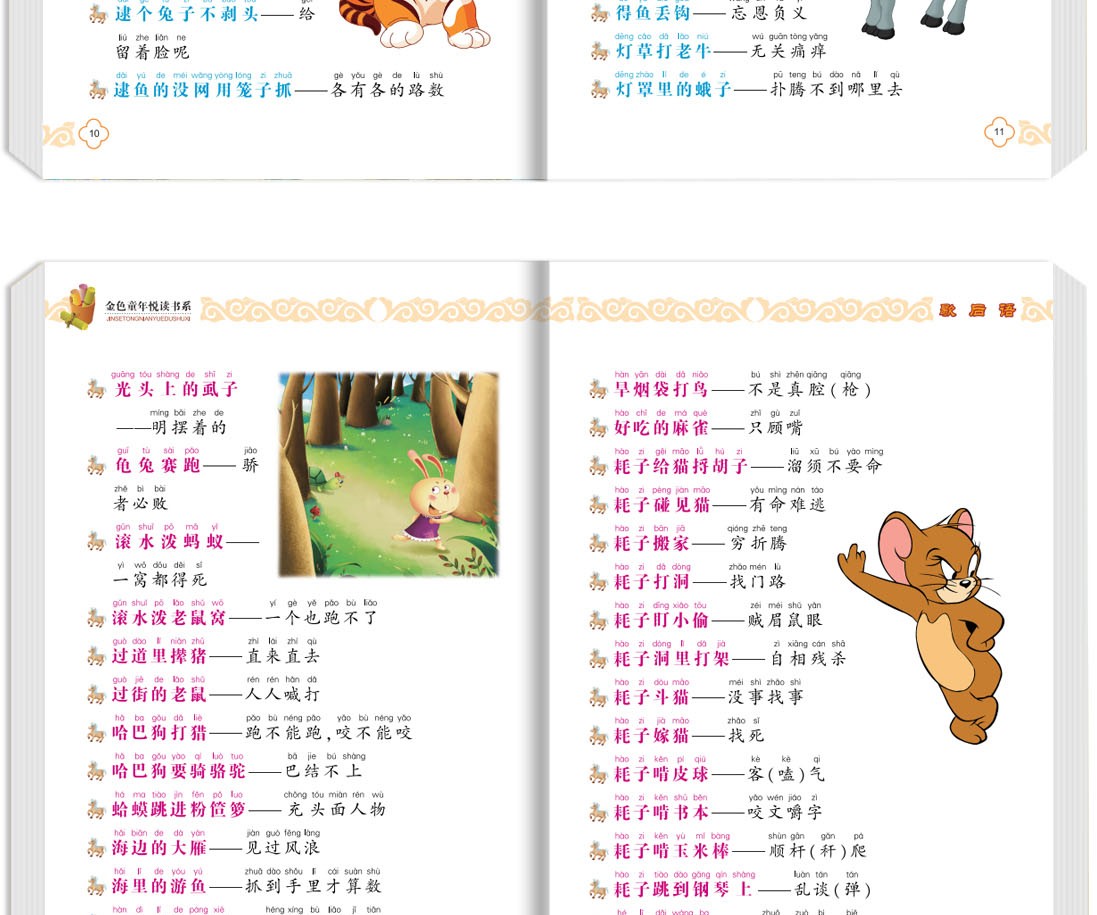Click the answer text 穷折腾
The image size is (1097, 915).
758,543
